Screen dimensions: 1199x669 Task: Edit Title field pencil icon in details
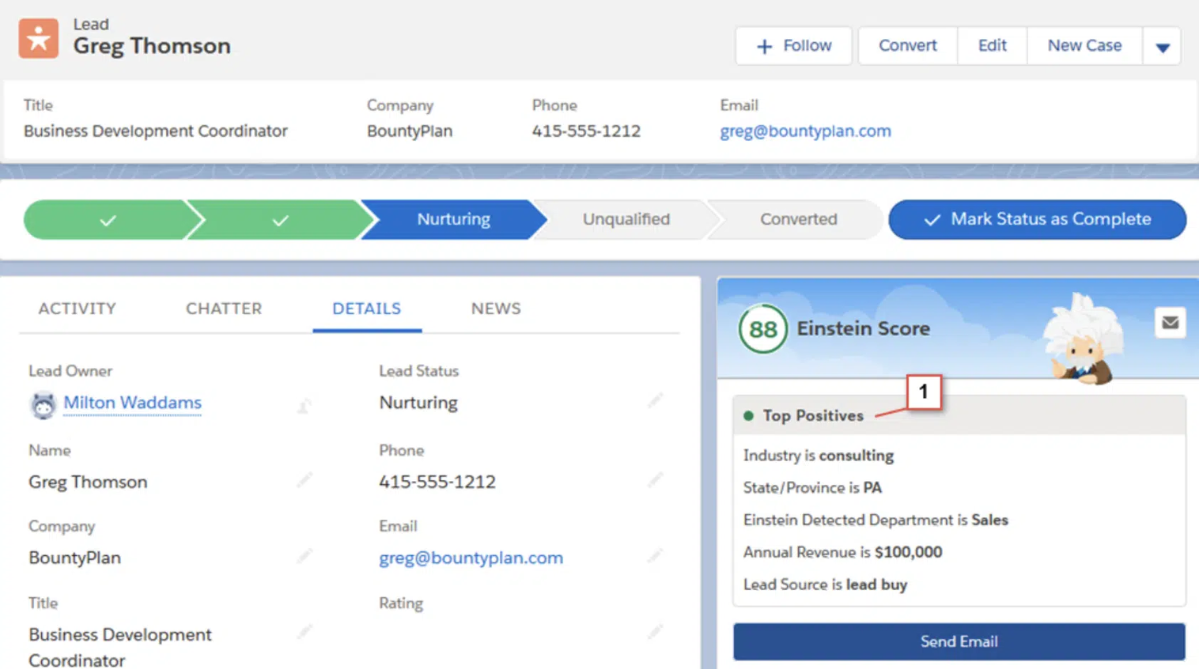click(305, 632)
